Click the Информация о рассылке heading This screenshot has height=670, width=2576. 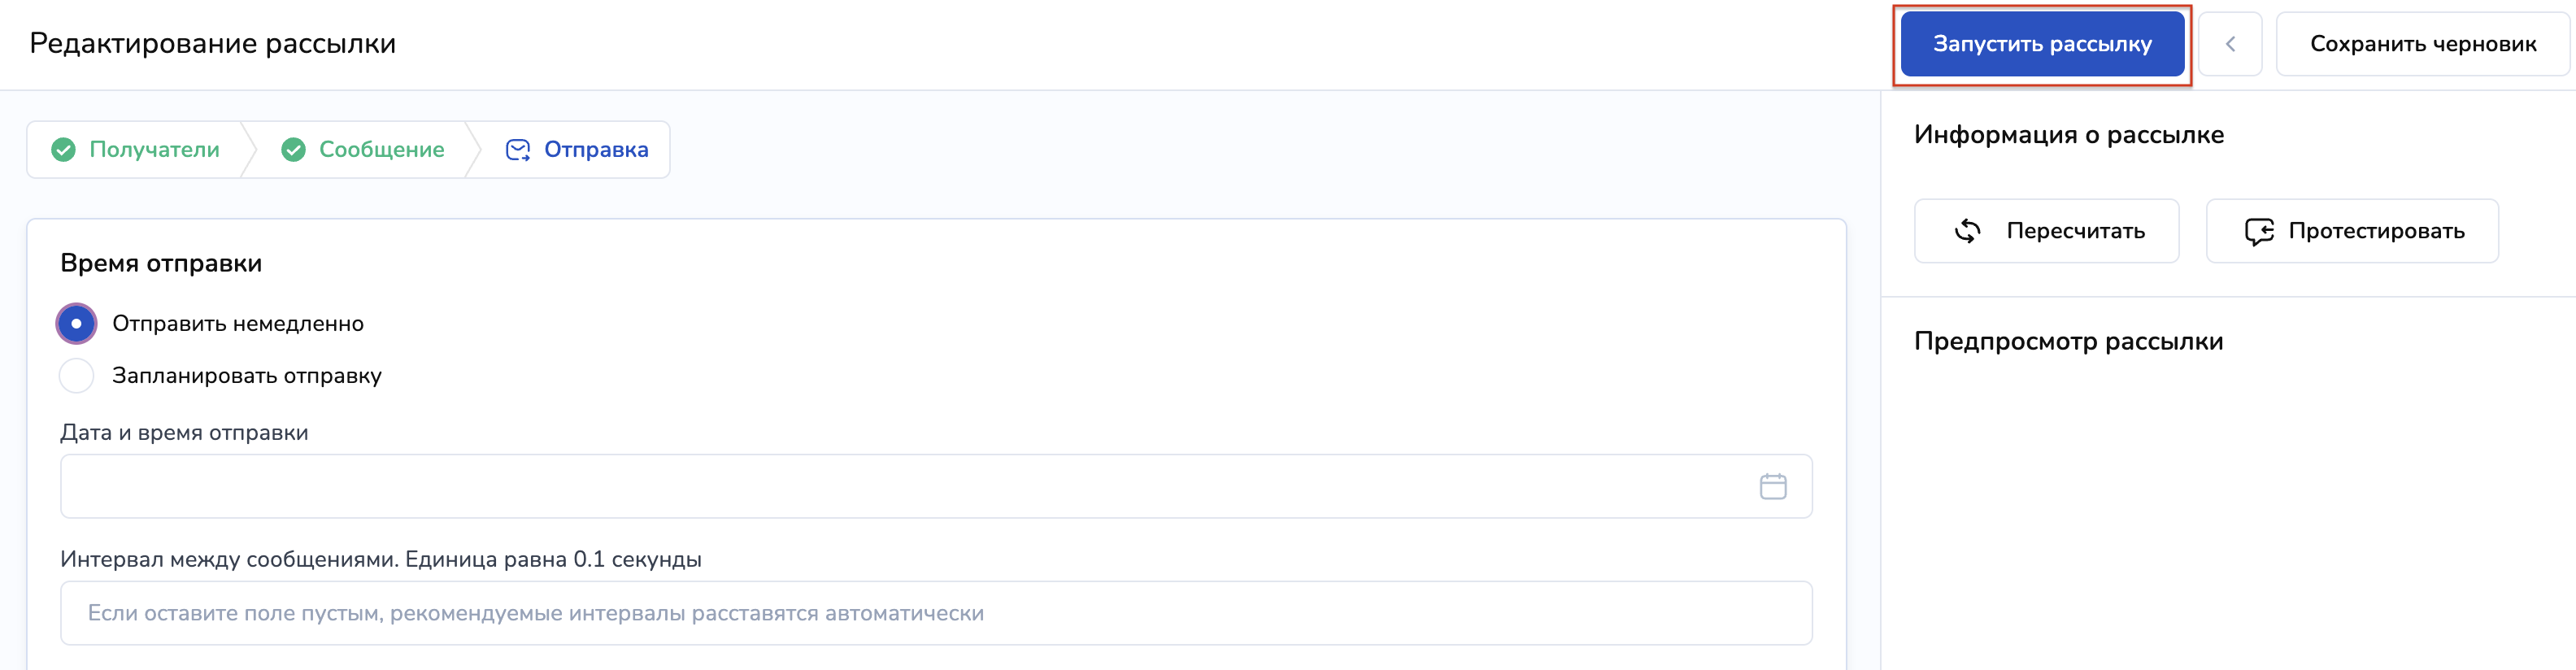(x=2068, y=135)
